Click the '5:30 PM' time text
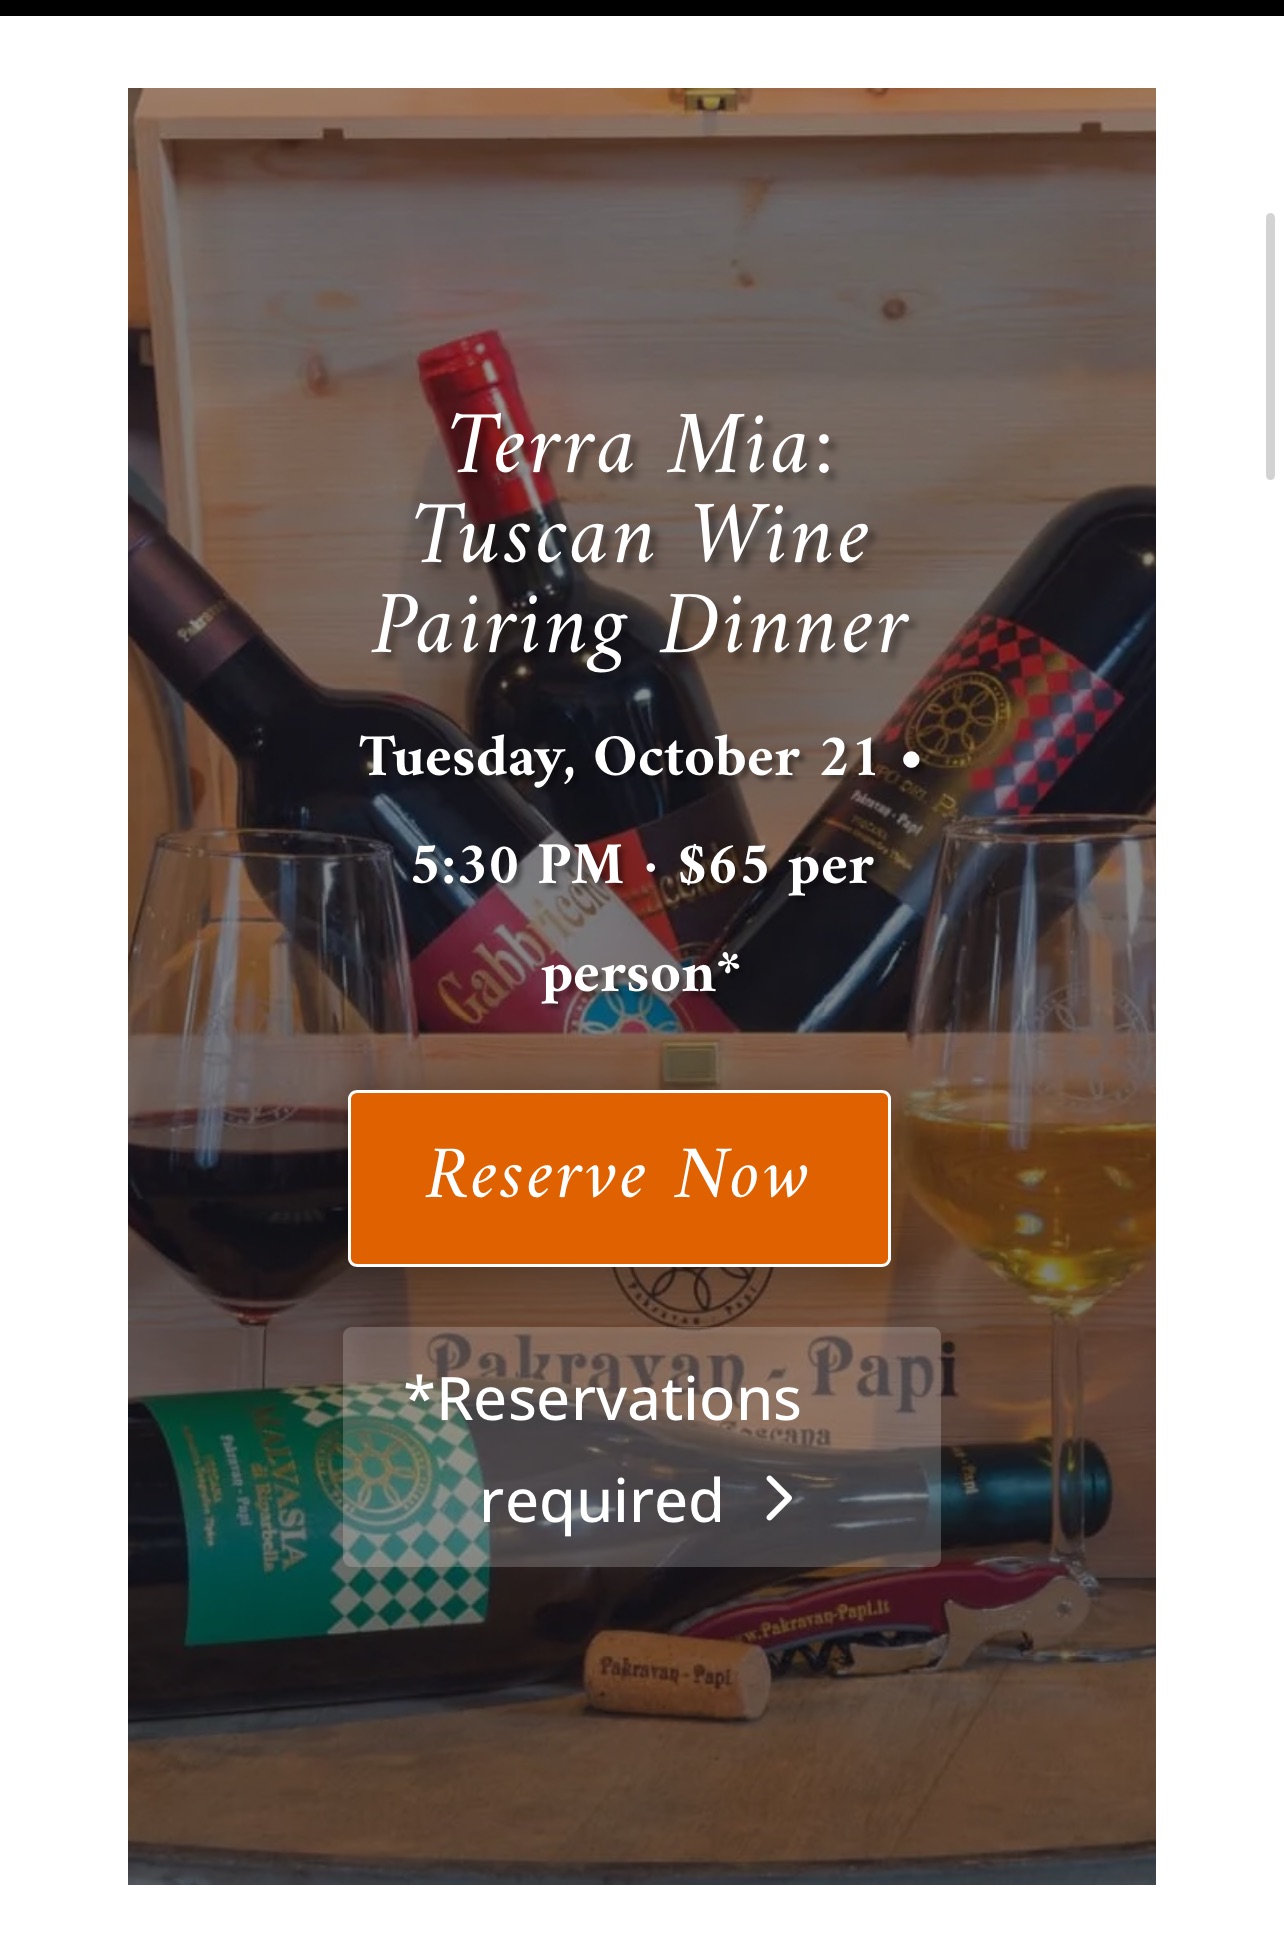This screenshot has height=1941, width=1284. pos(517,865)
